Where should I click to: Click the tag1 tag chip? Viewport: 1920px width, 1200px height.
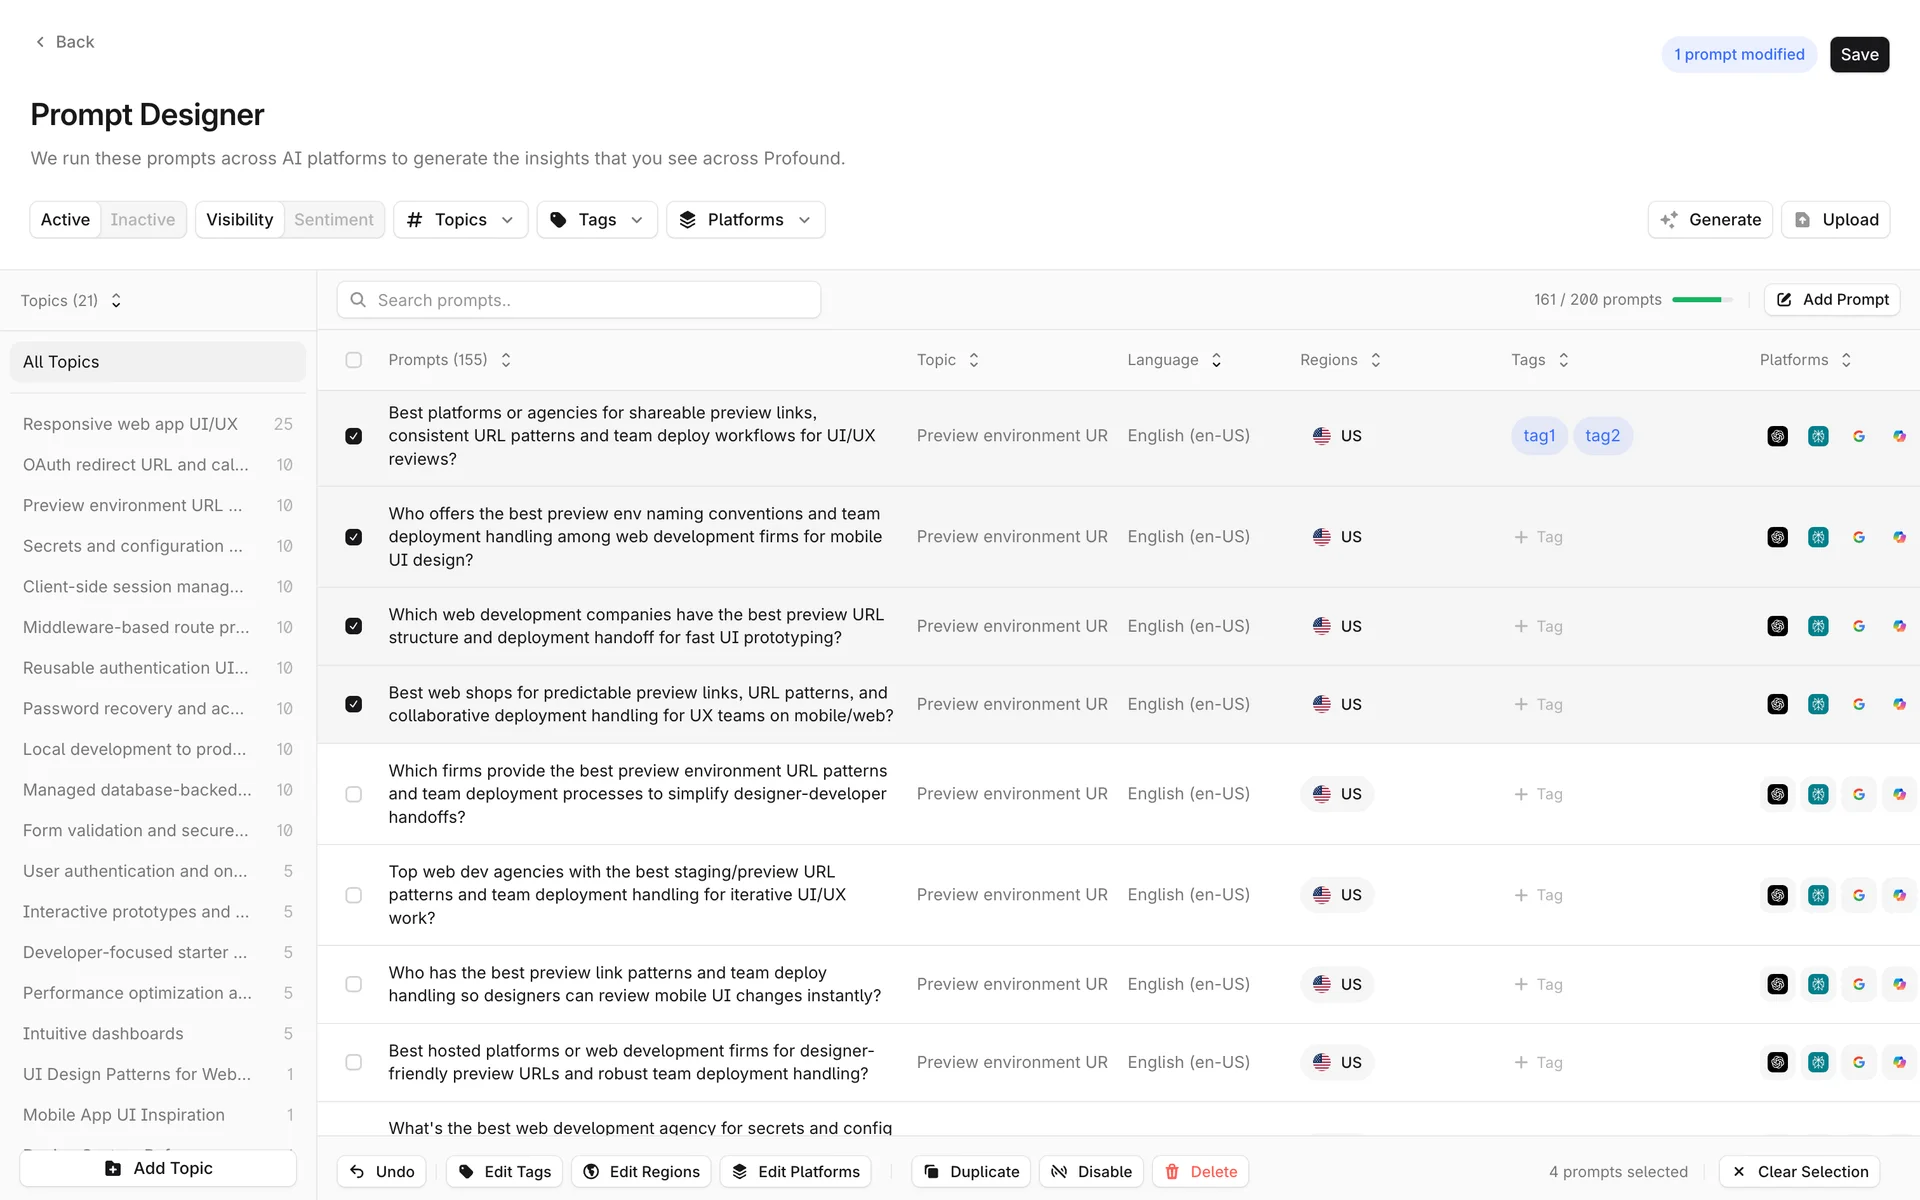tap(1539, 436)
